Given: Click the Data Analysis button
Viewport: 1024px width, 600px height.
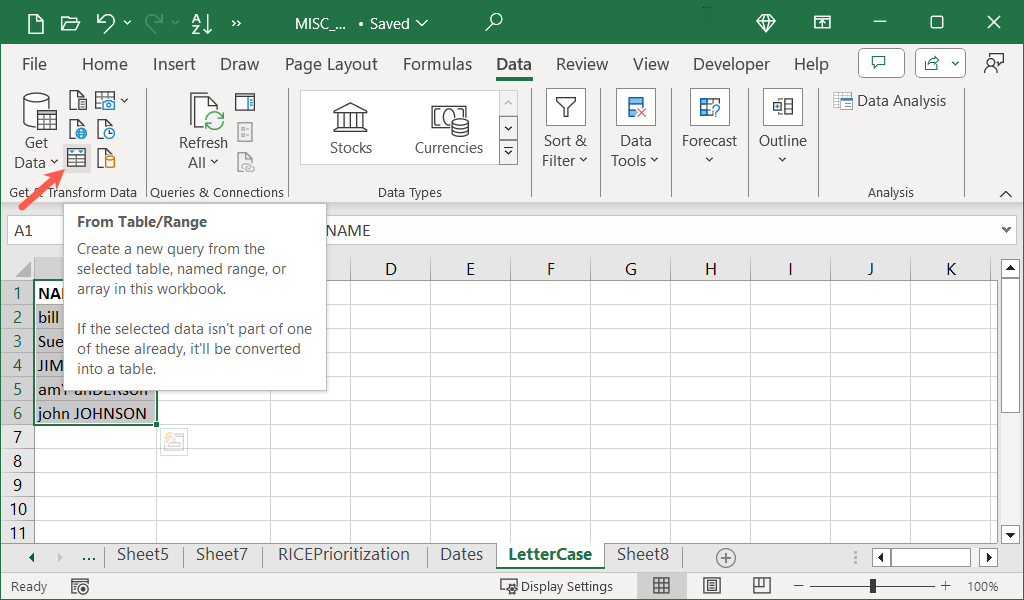Looking at the screenshot, I should coord(890,100).
